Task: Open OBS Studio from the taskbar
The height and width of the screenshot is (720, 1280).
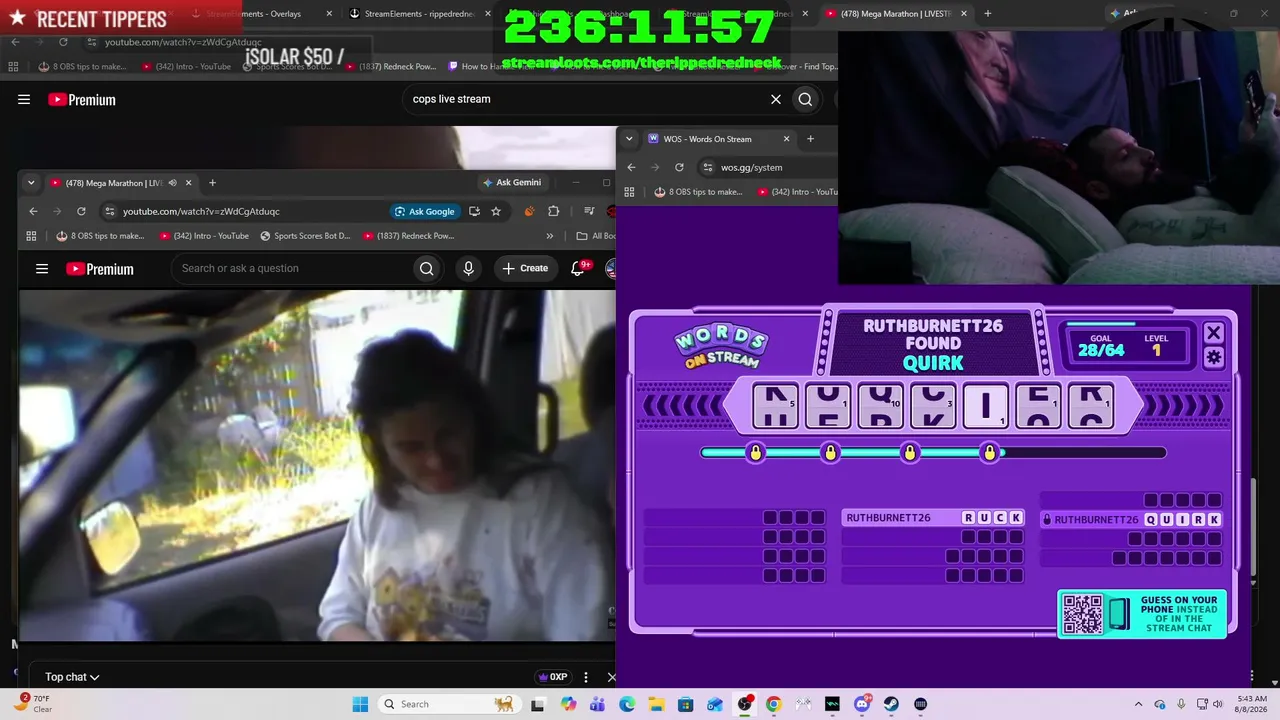Action: [x=745, y=704]
